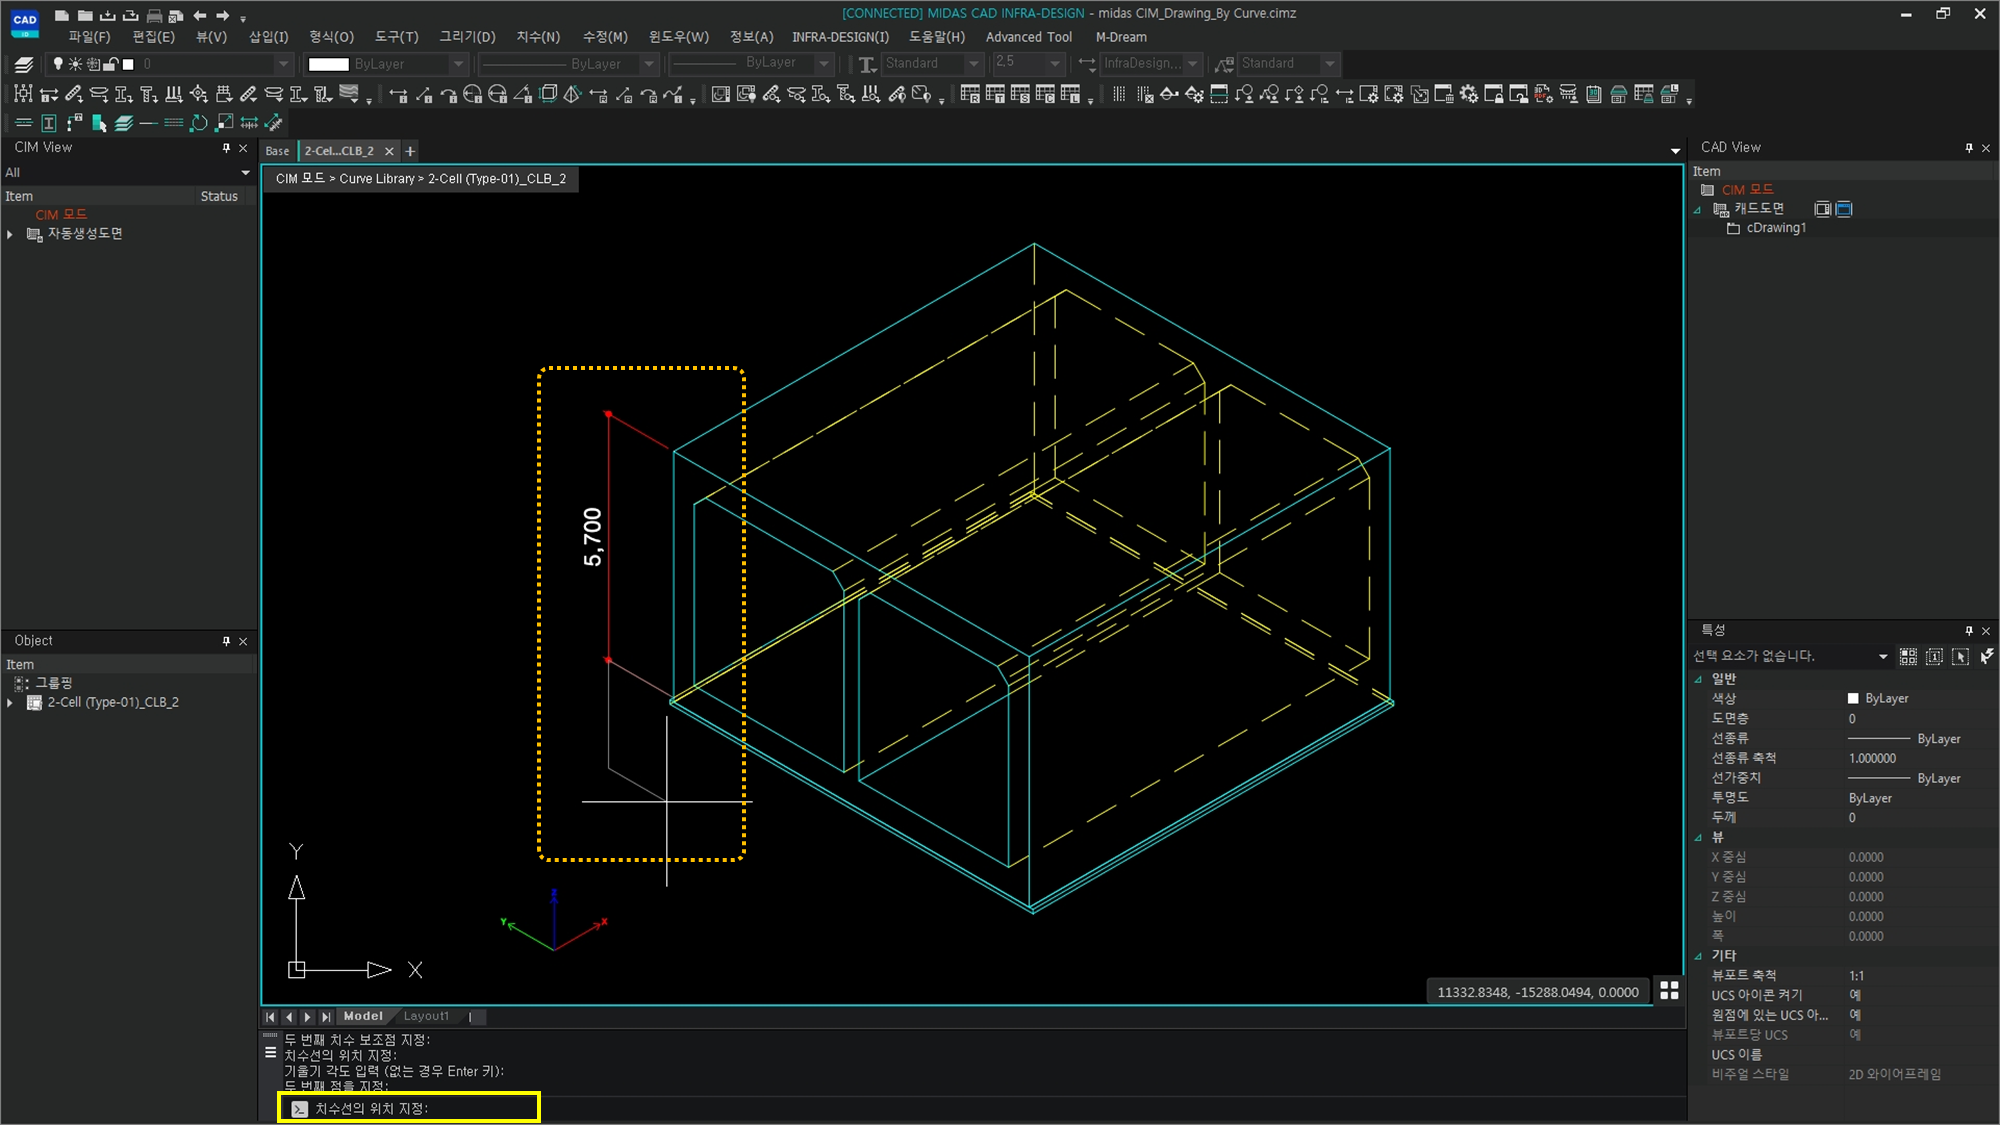
Task: Click the text style T icon
Action: (866, 64)
